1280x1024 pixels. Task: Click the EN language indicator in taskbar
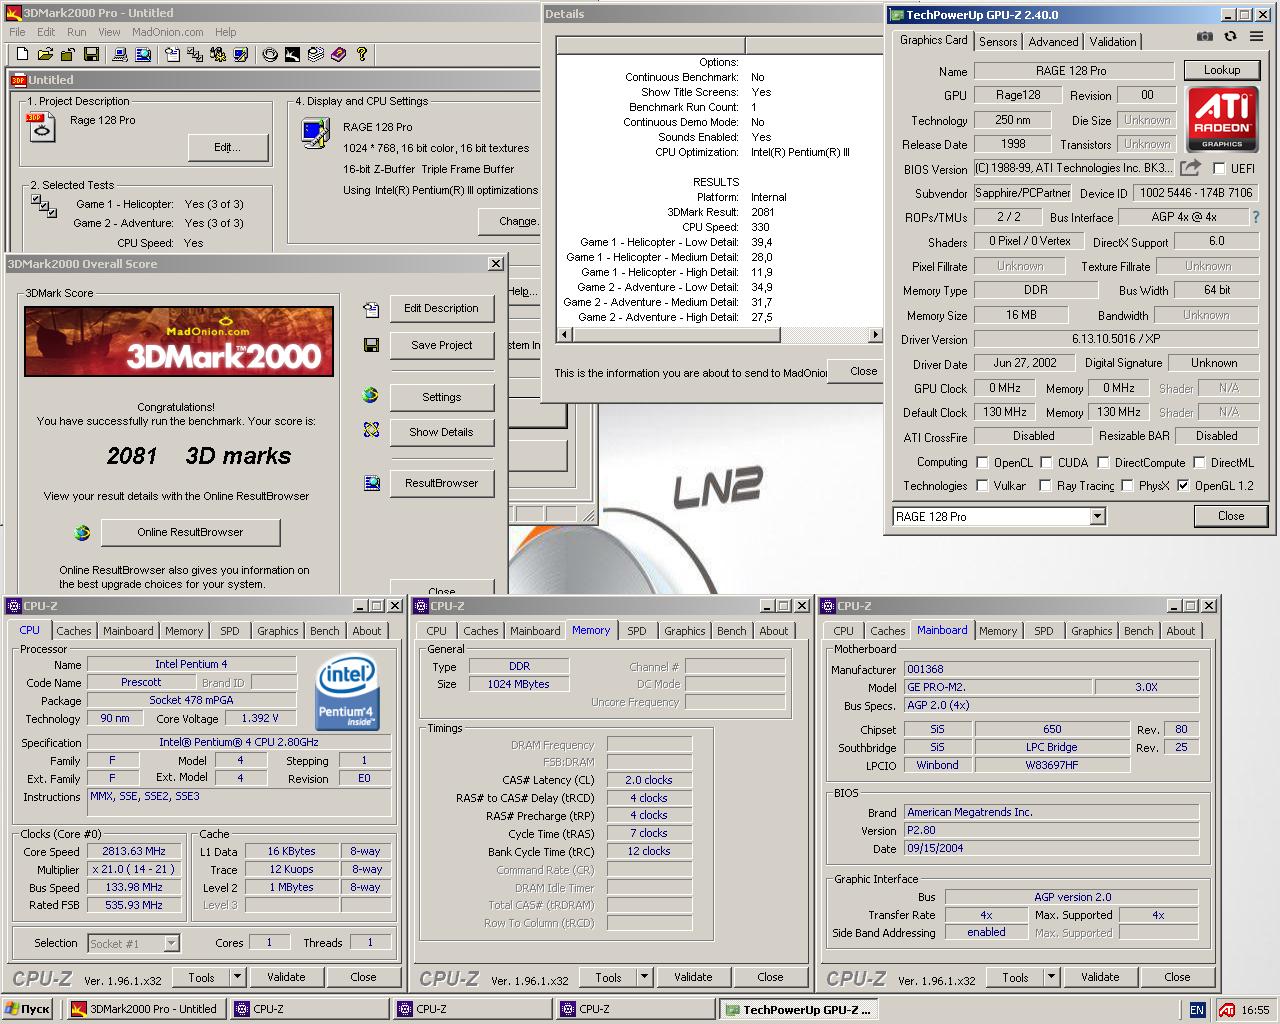(1197, 1010)
